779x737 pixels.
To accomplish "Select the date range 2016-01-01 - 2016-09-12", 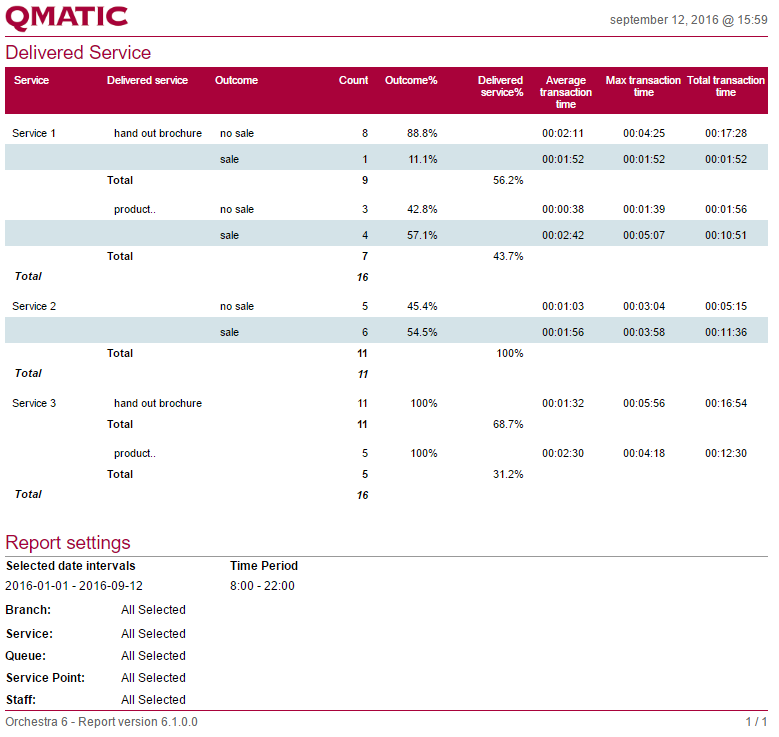I will (x=74, y=586).
